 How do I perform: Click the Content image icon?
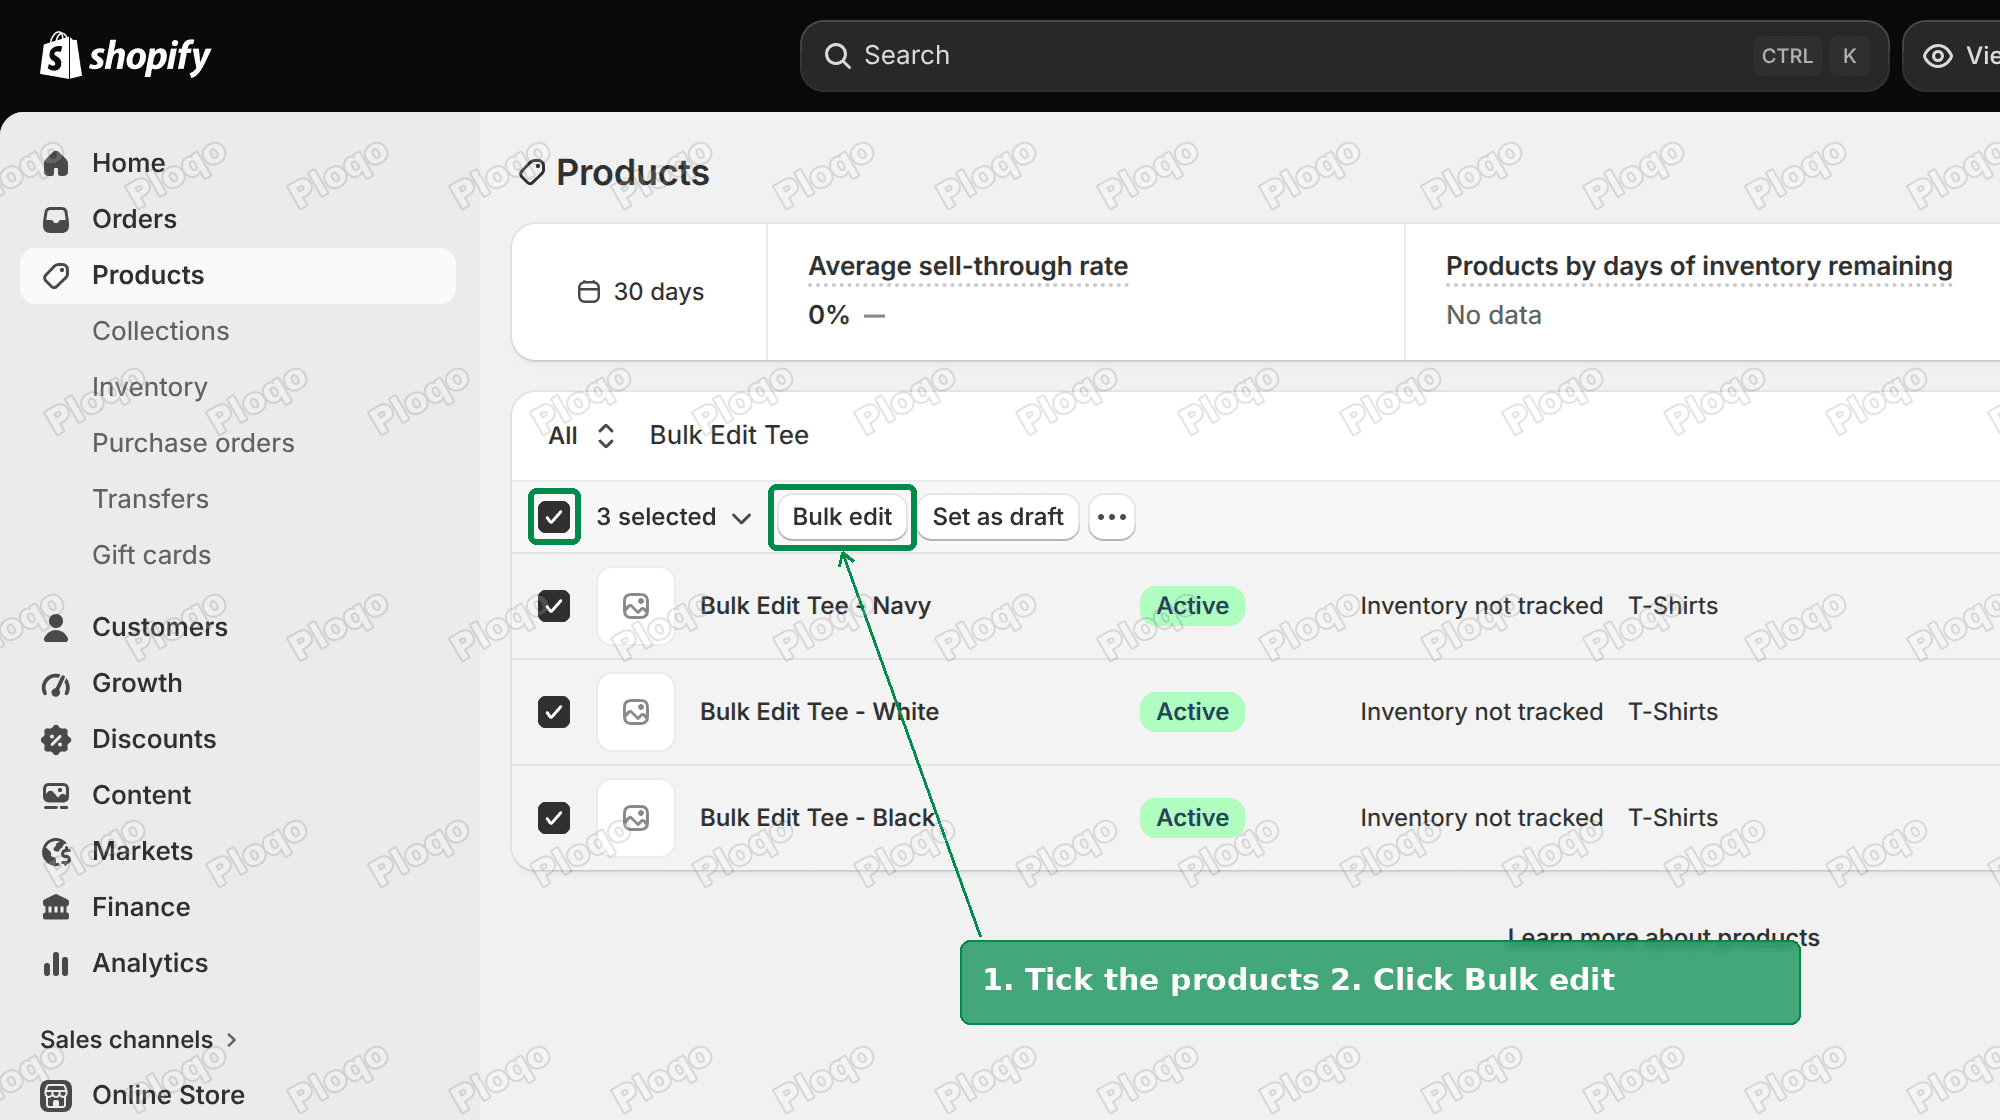pyautogui.click(x=56, y=795)
